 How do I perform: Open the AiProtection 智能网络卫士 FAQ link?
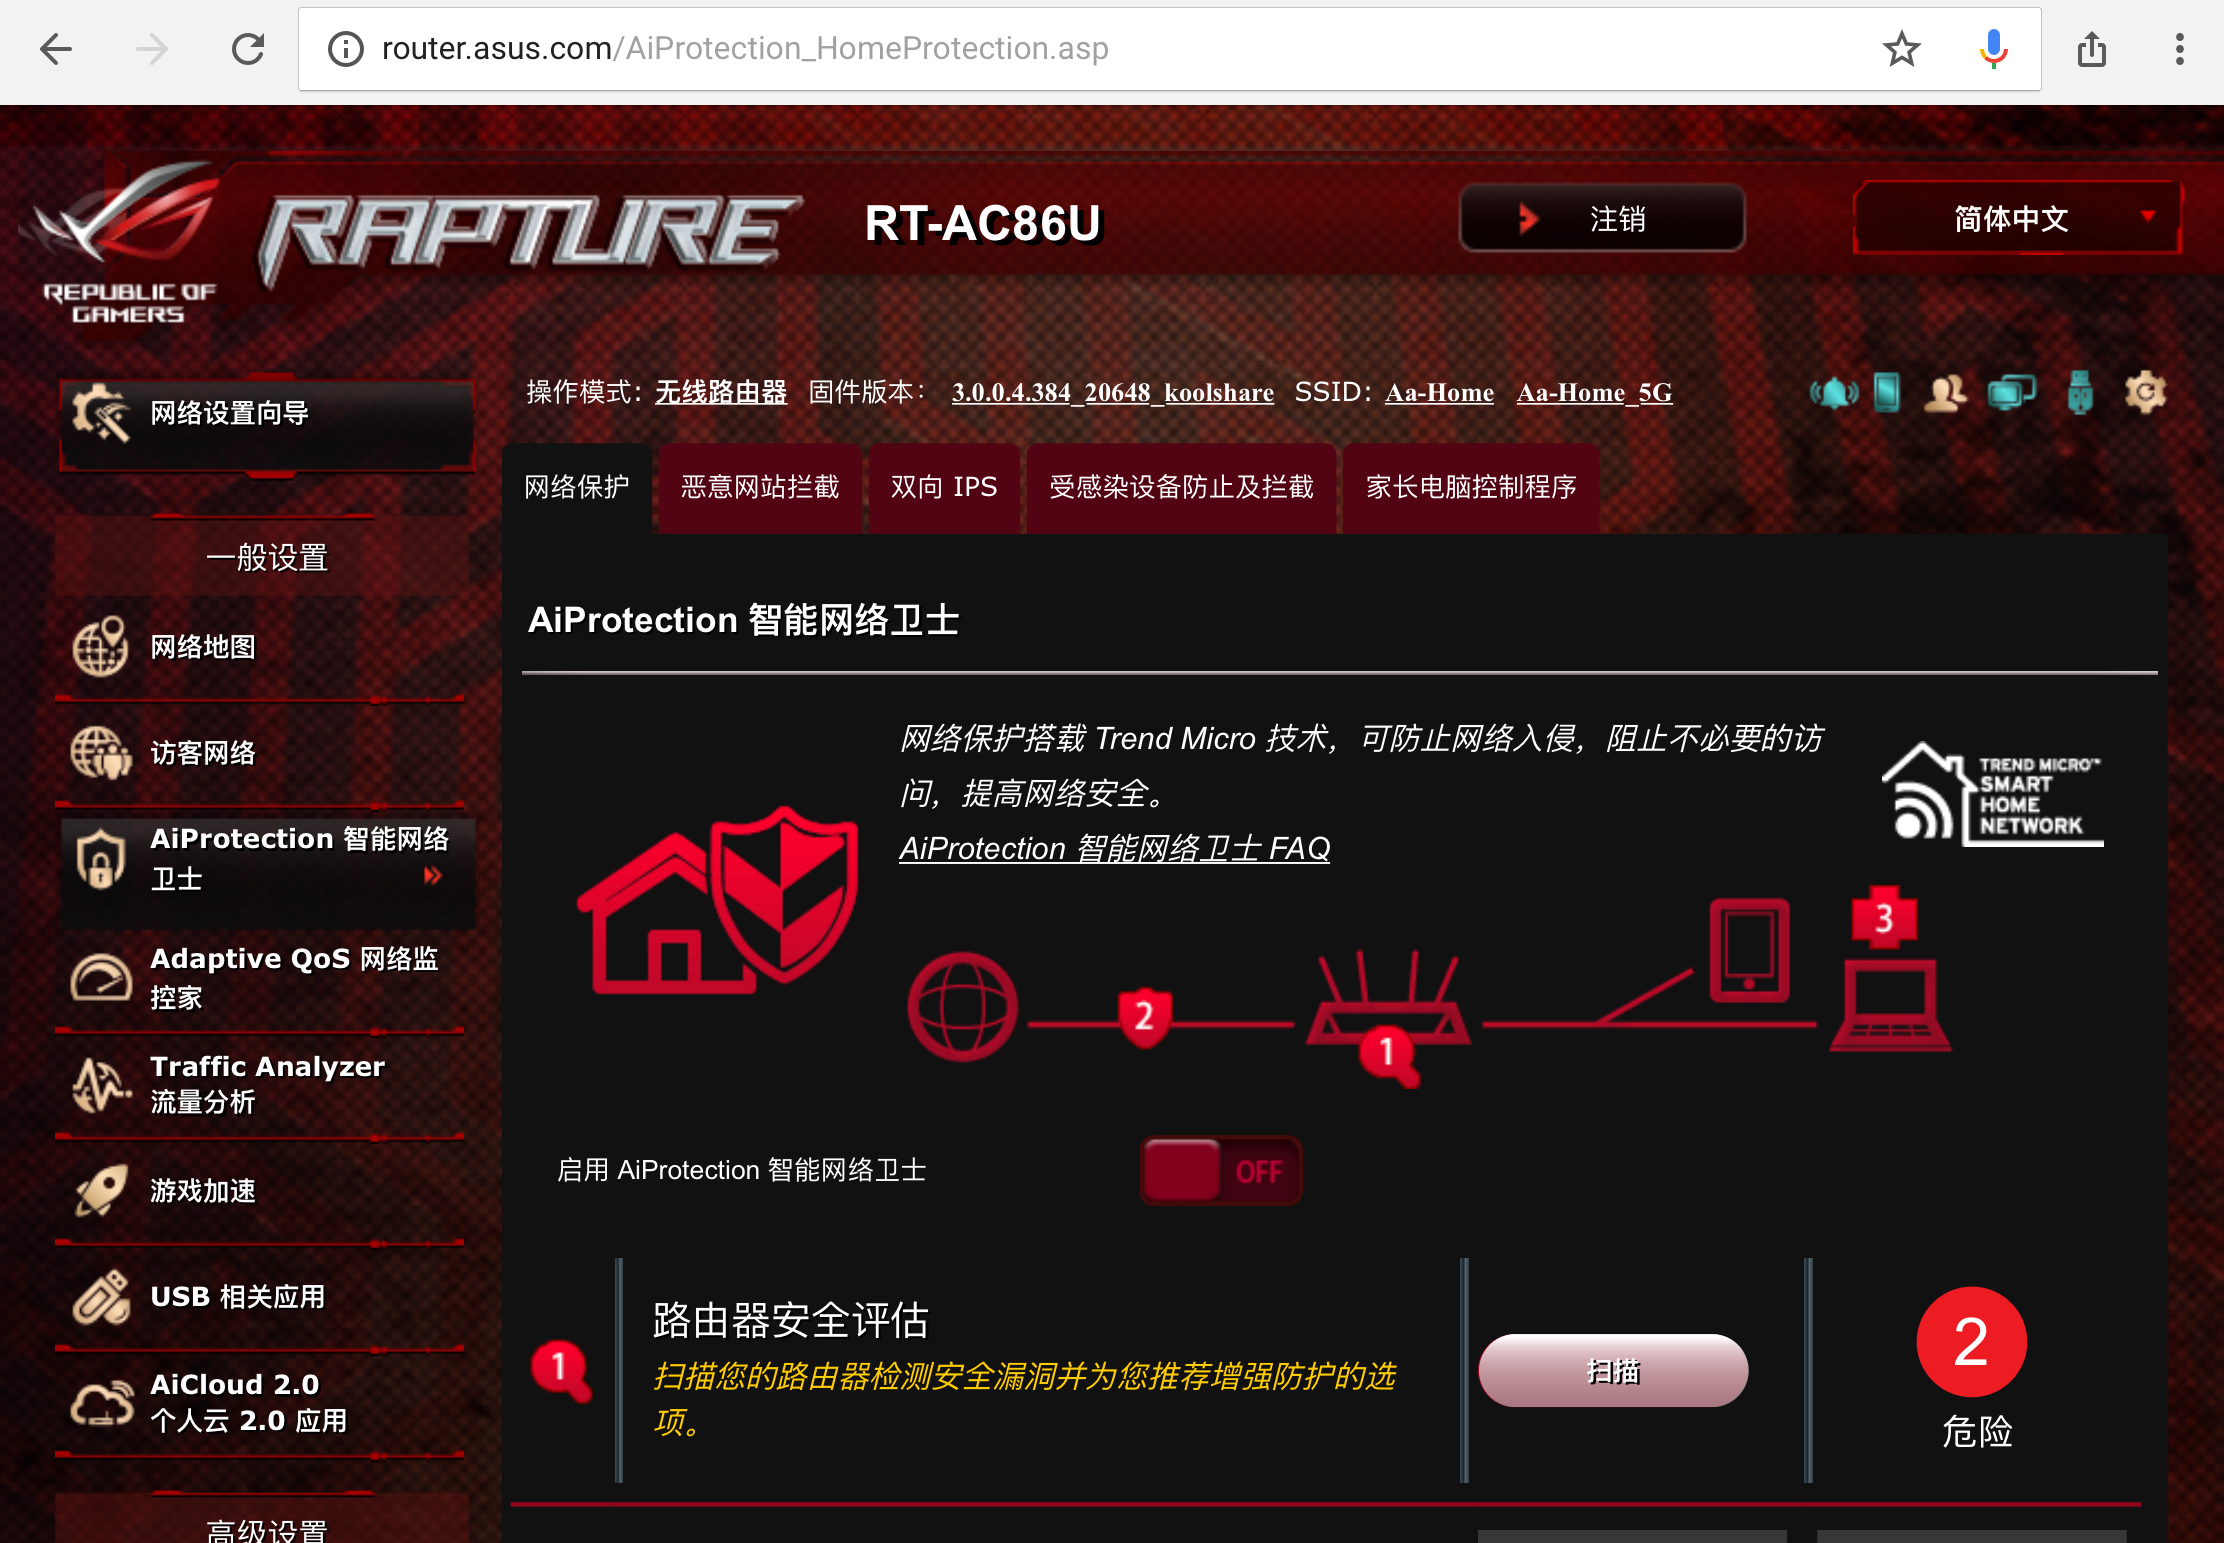tap(1114, 848)
